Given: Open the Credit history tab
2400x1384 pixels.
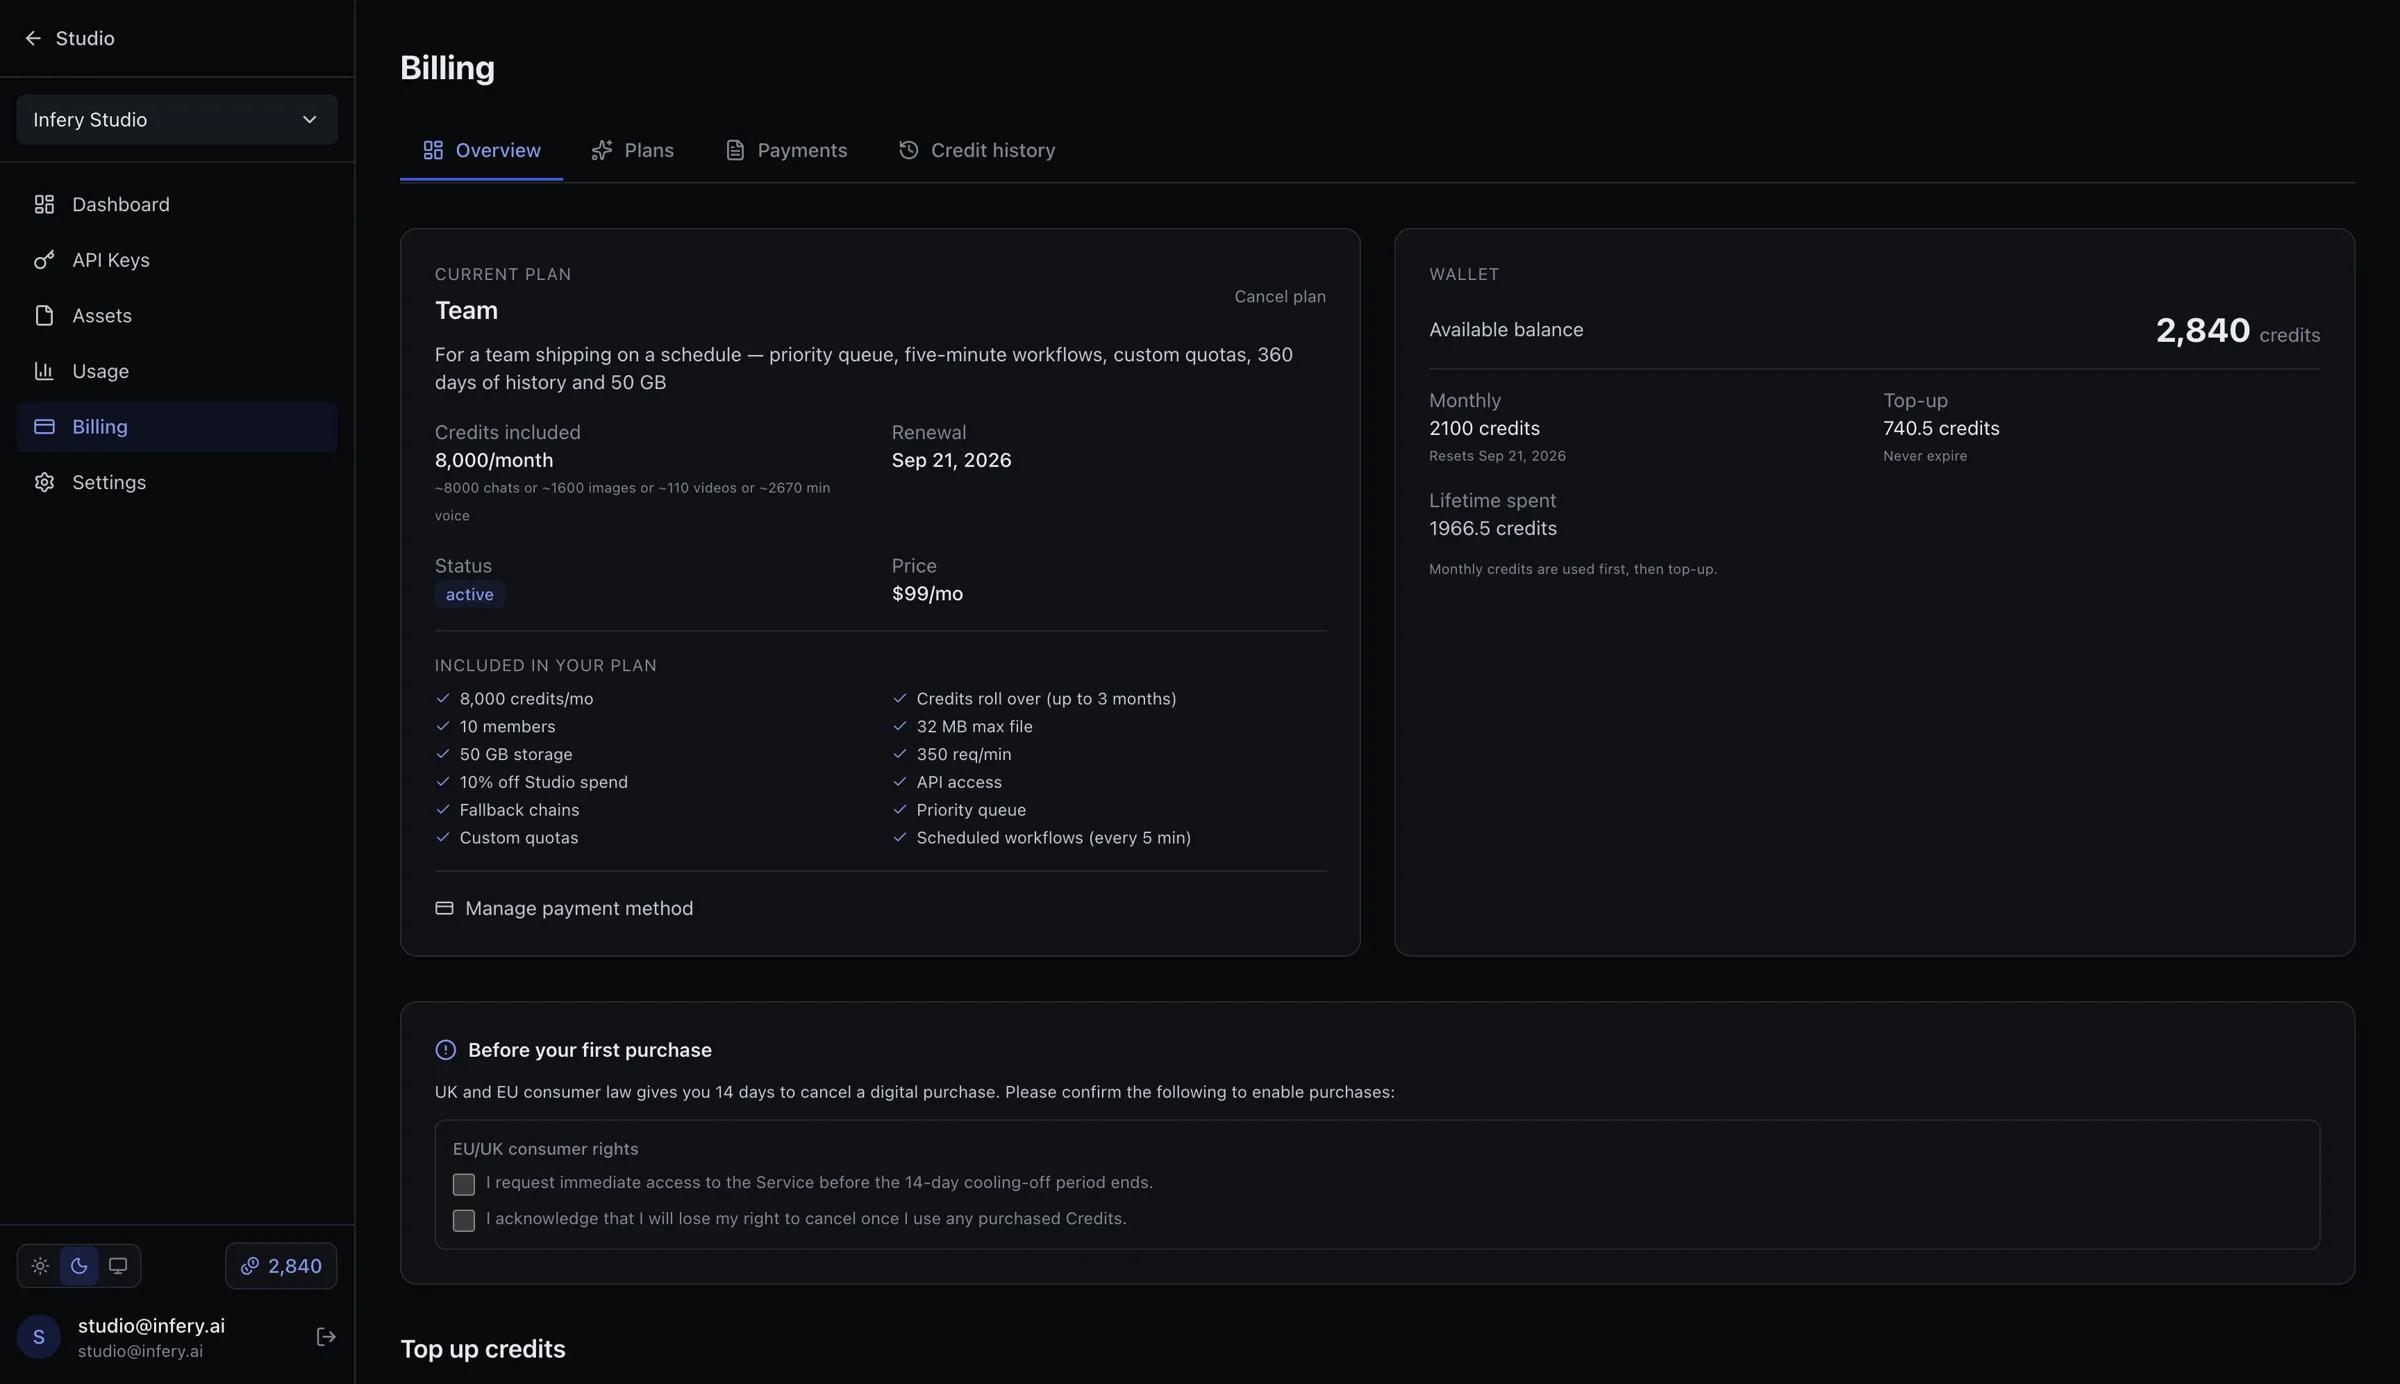Looking at the screenshot, I should 977,150.
